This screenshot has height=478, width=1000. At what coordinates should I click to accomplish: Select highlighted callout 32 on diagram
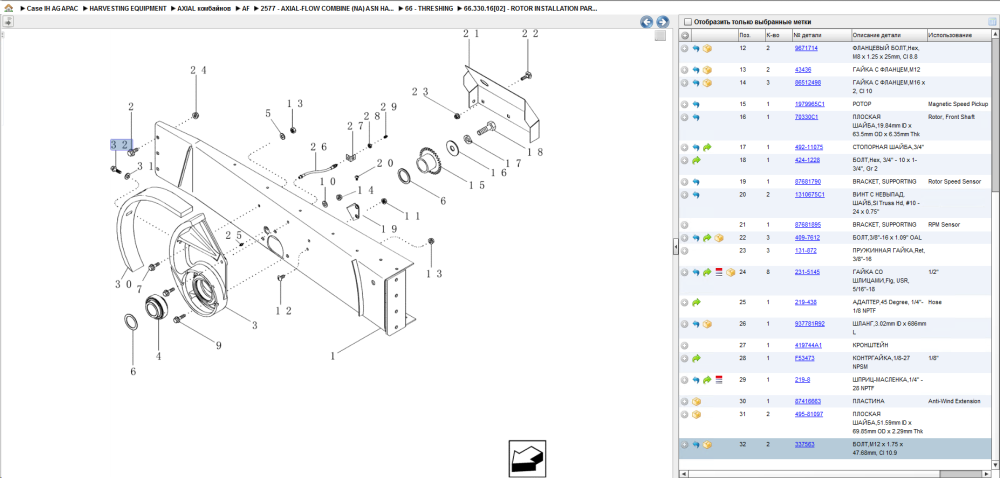pyautogui.click(x=121, y=145)
